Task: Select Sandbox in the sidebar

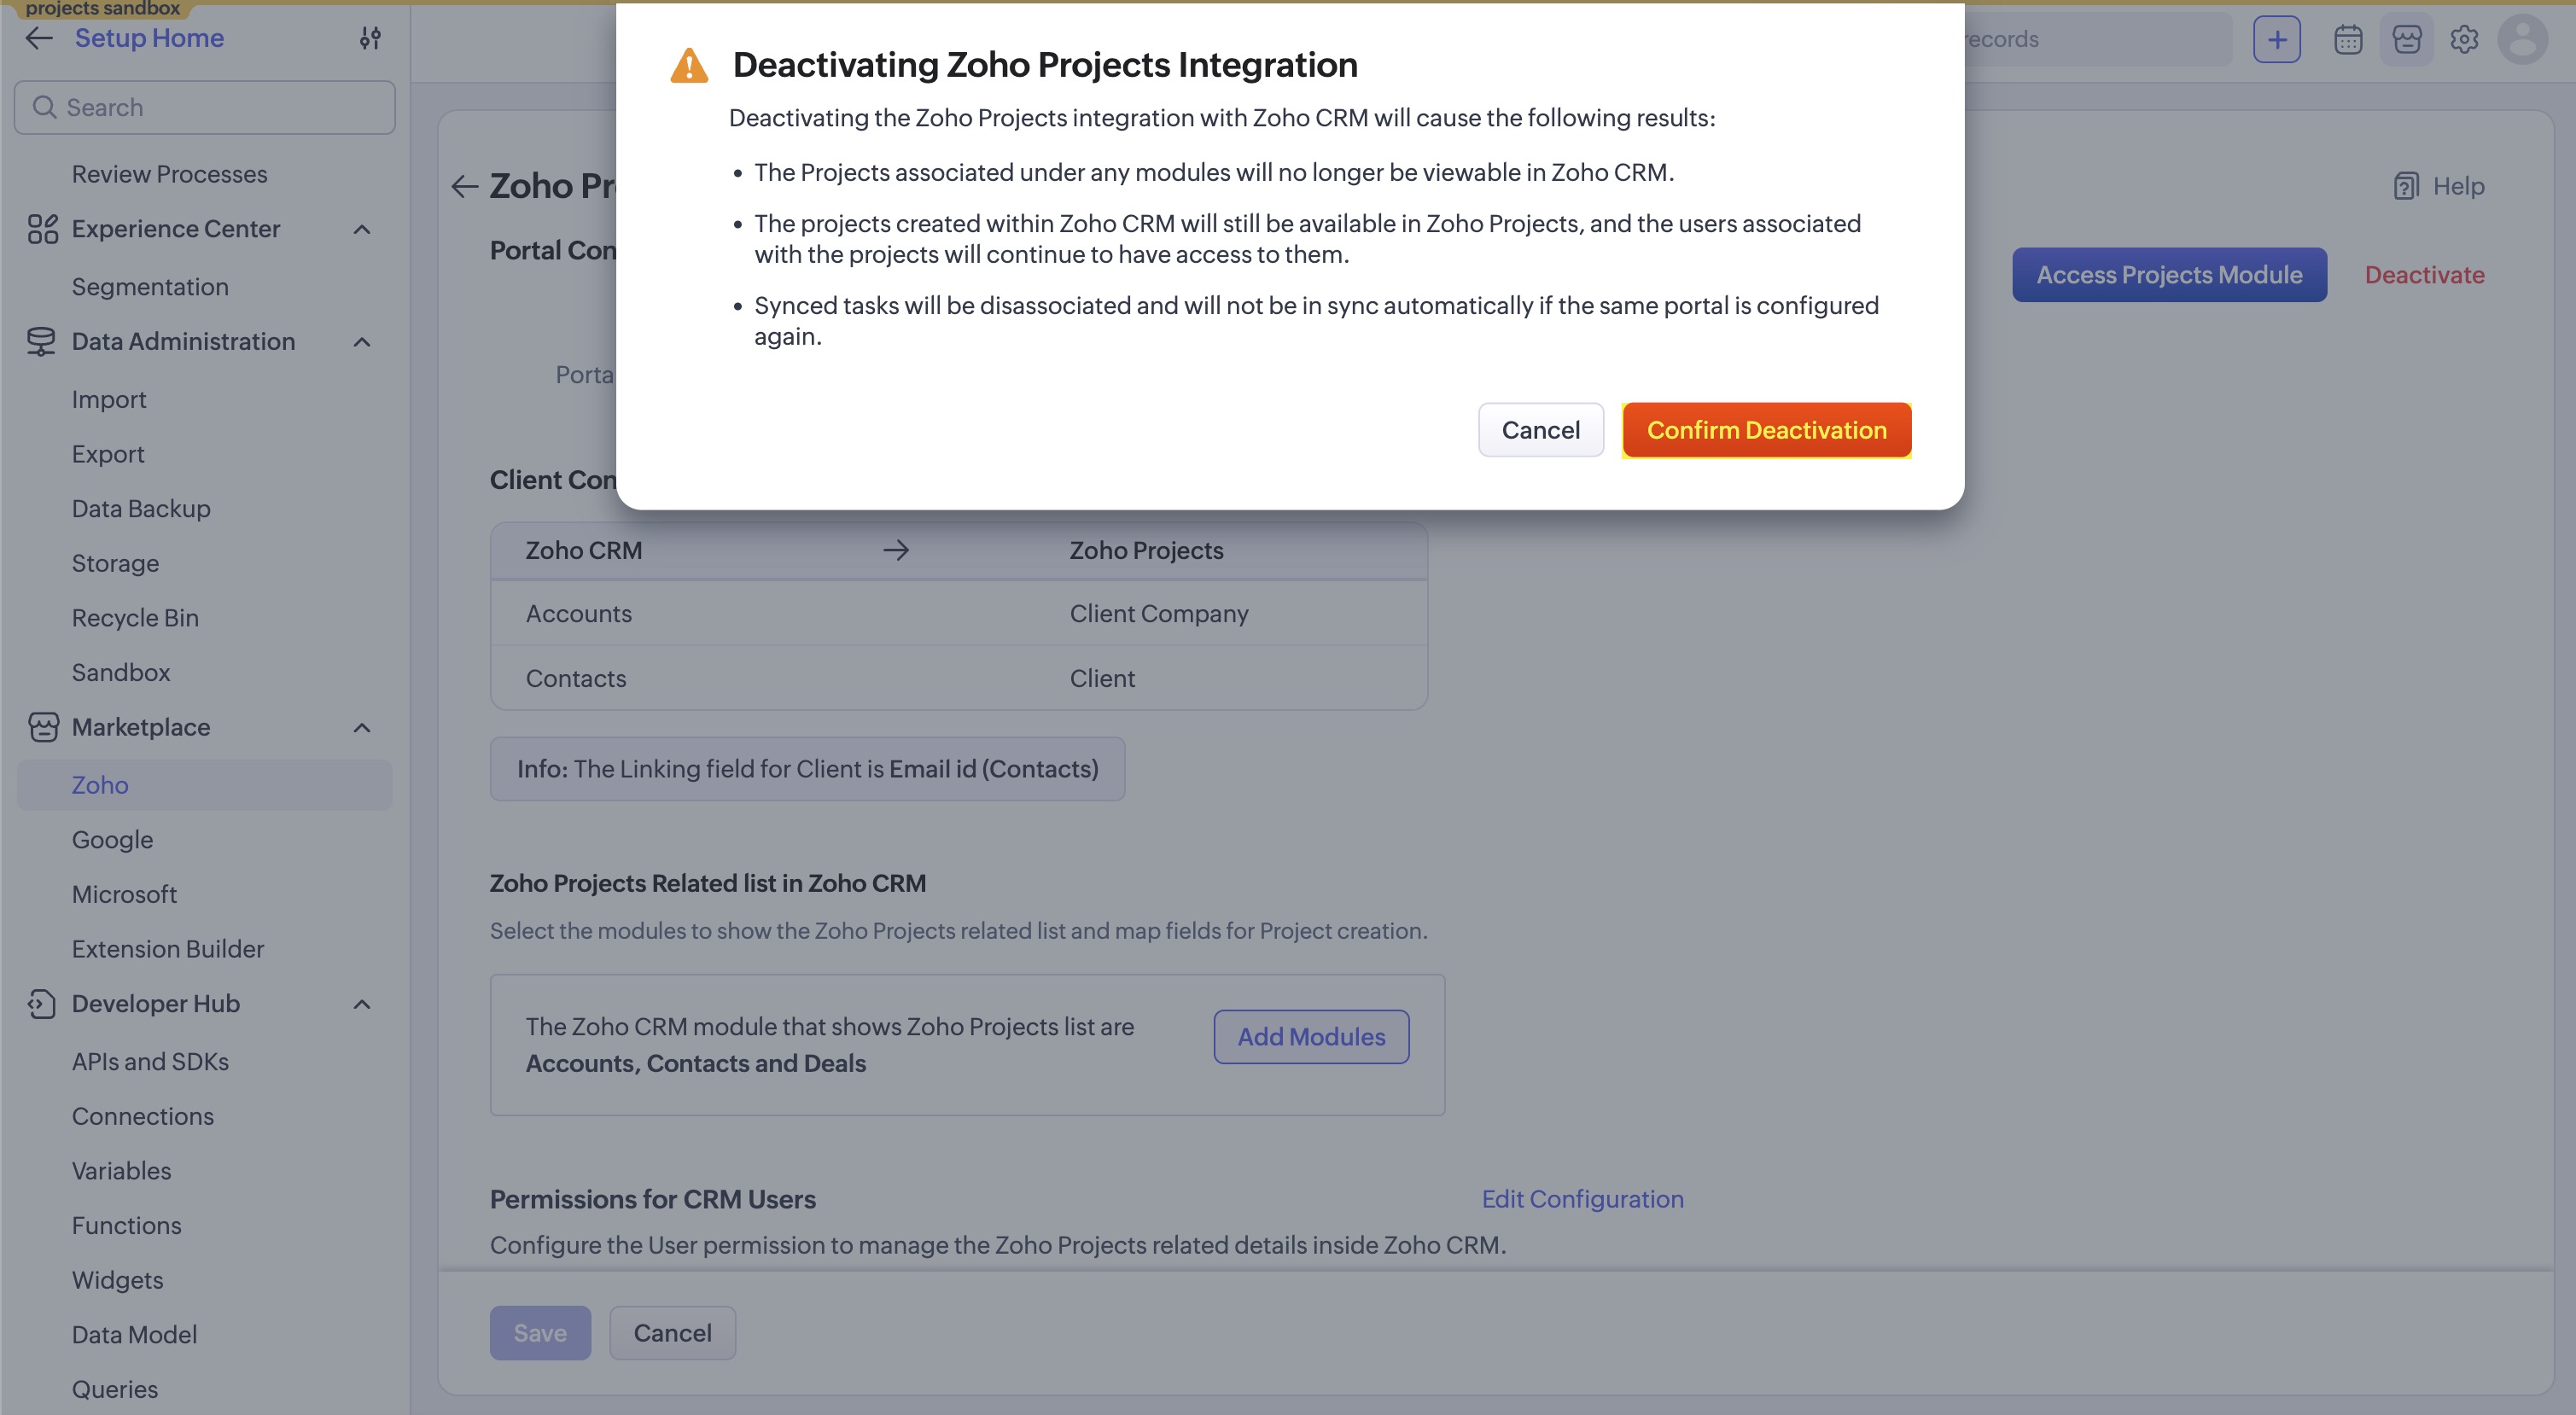Action: click(x=121, y=672)
